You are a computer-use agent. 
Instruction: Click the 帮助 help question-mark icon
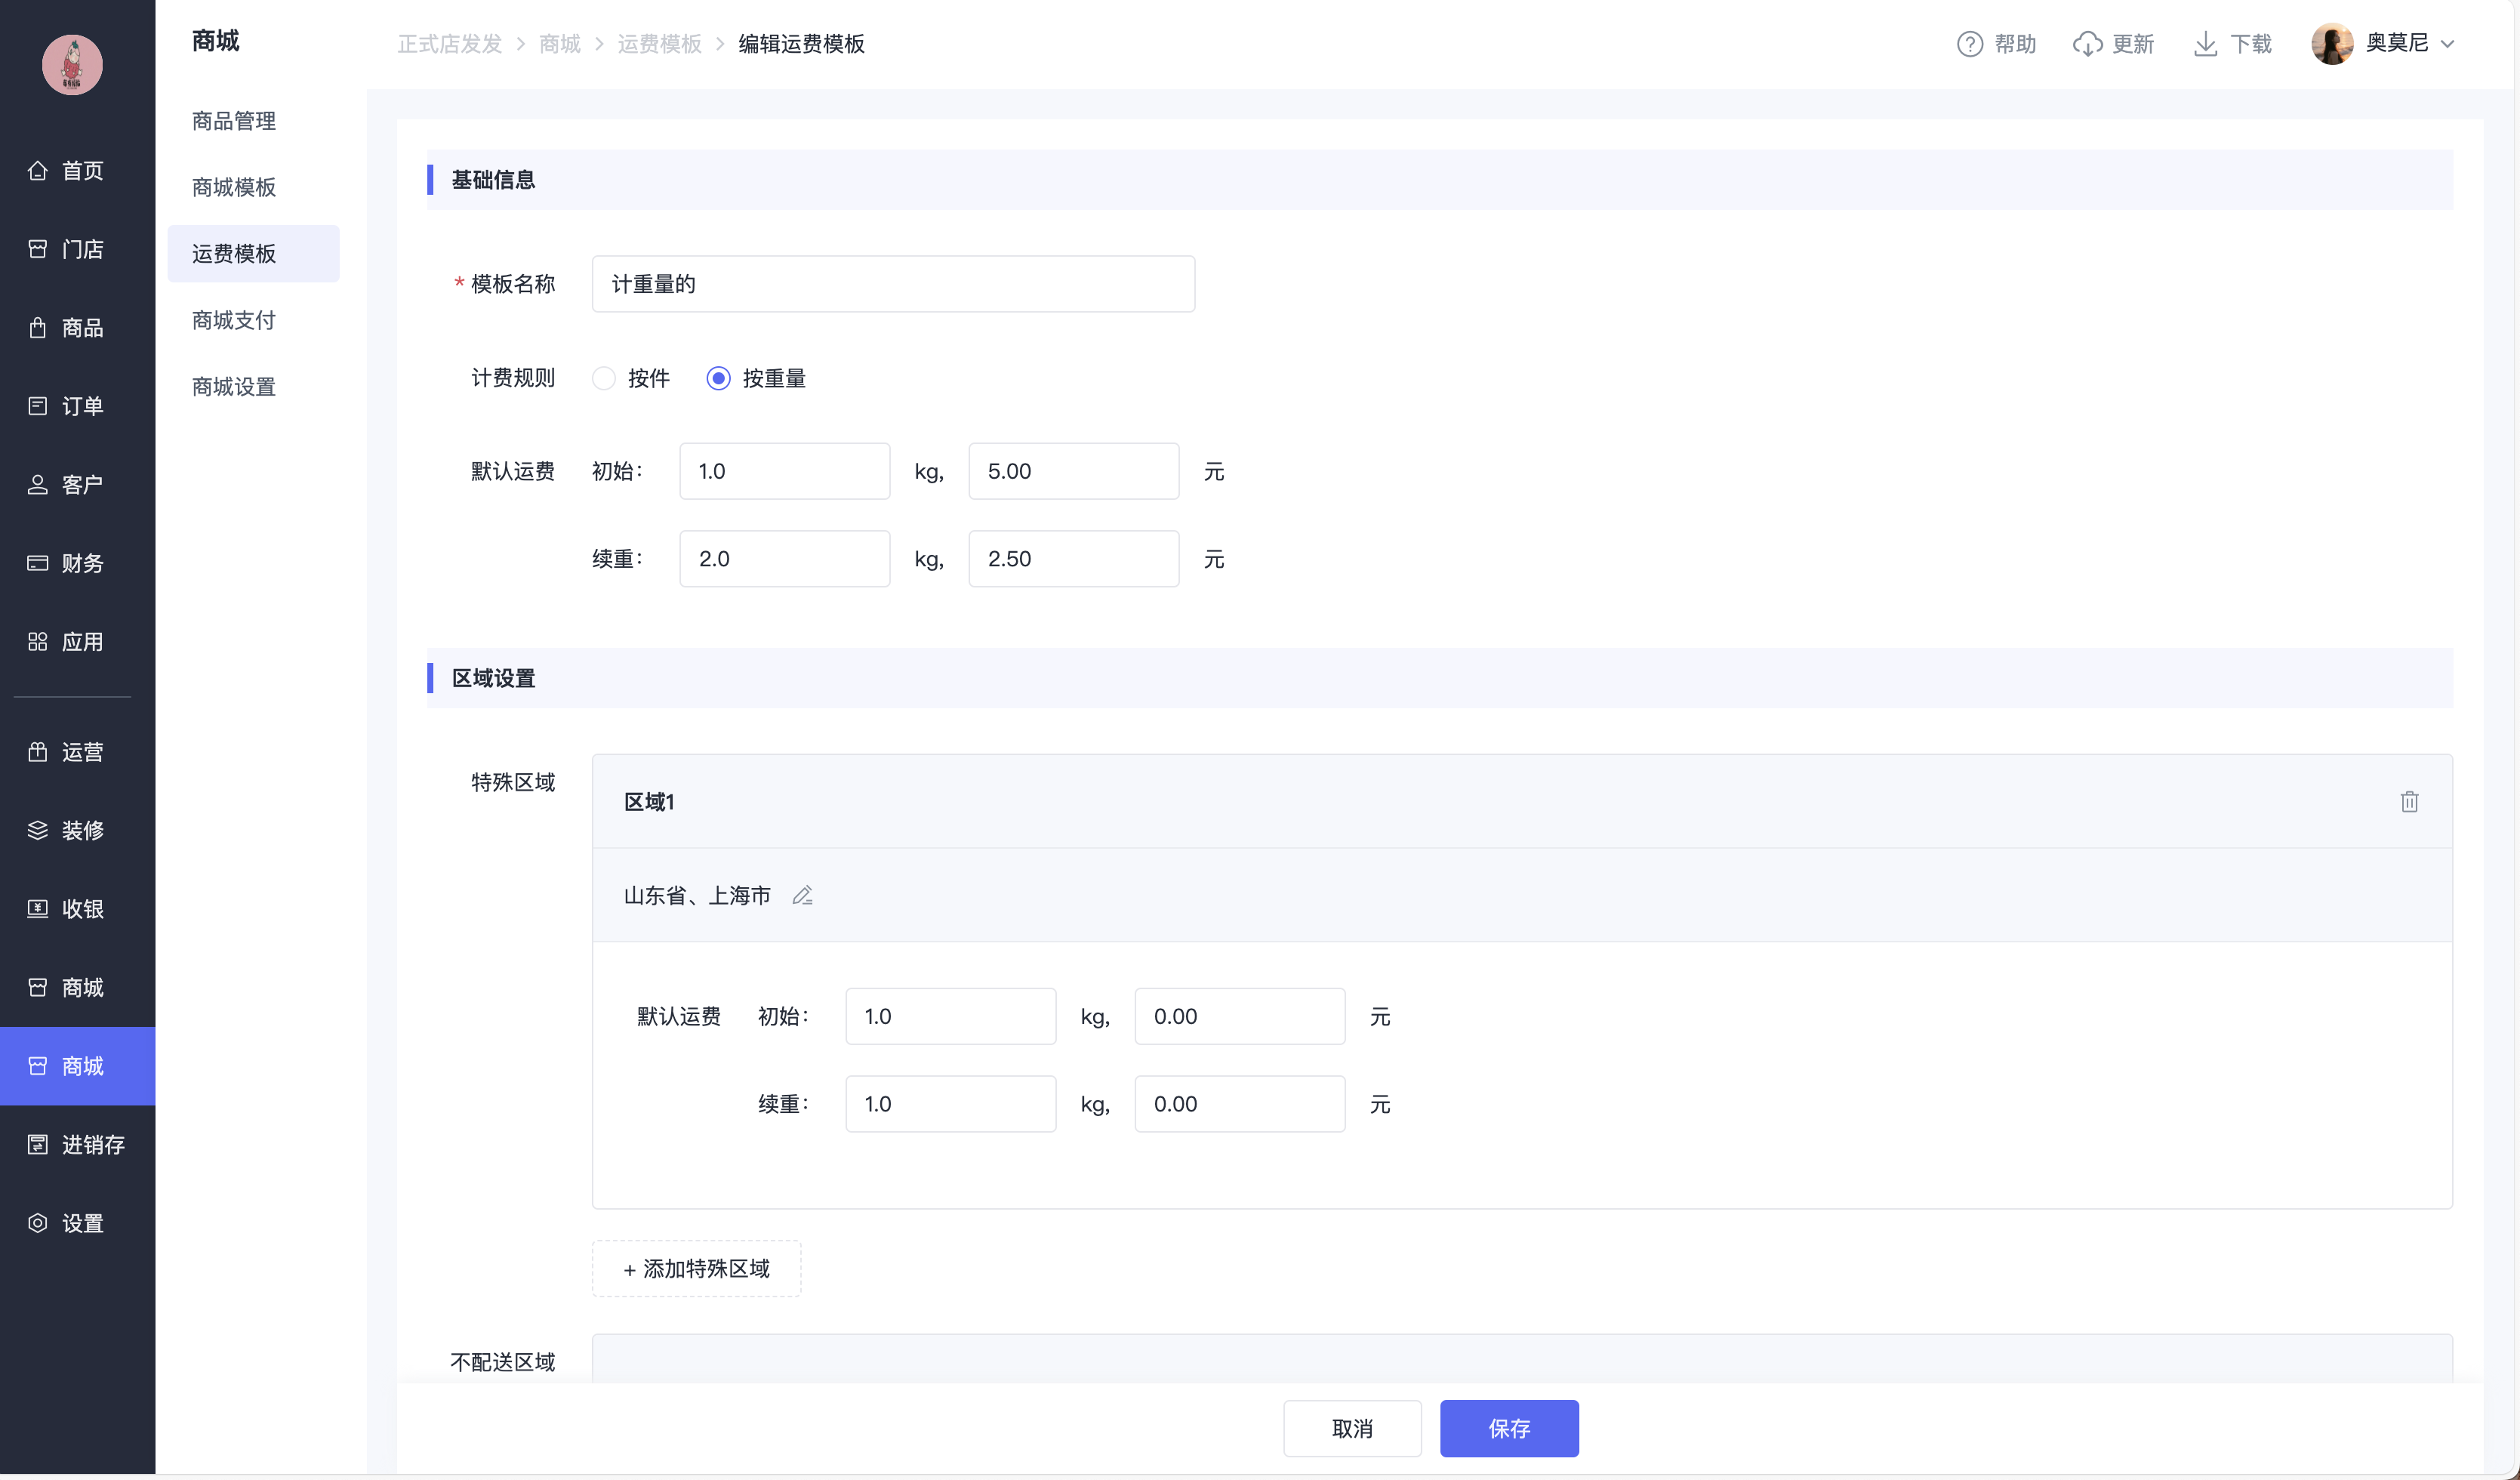pos(1969,44)
